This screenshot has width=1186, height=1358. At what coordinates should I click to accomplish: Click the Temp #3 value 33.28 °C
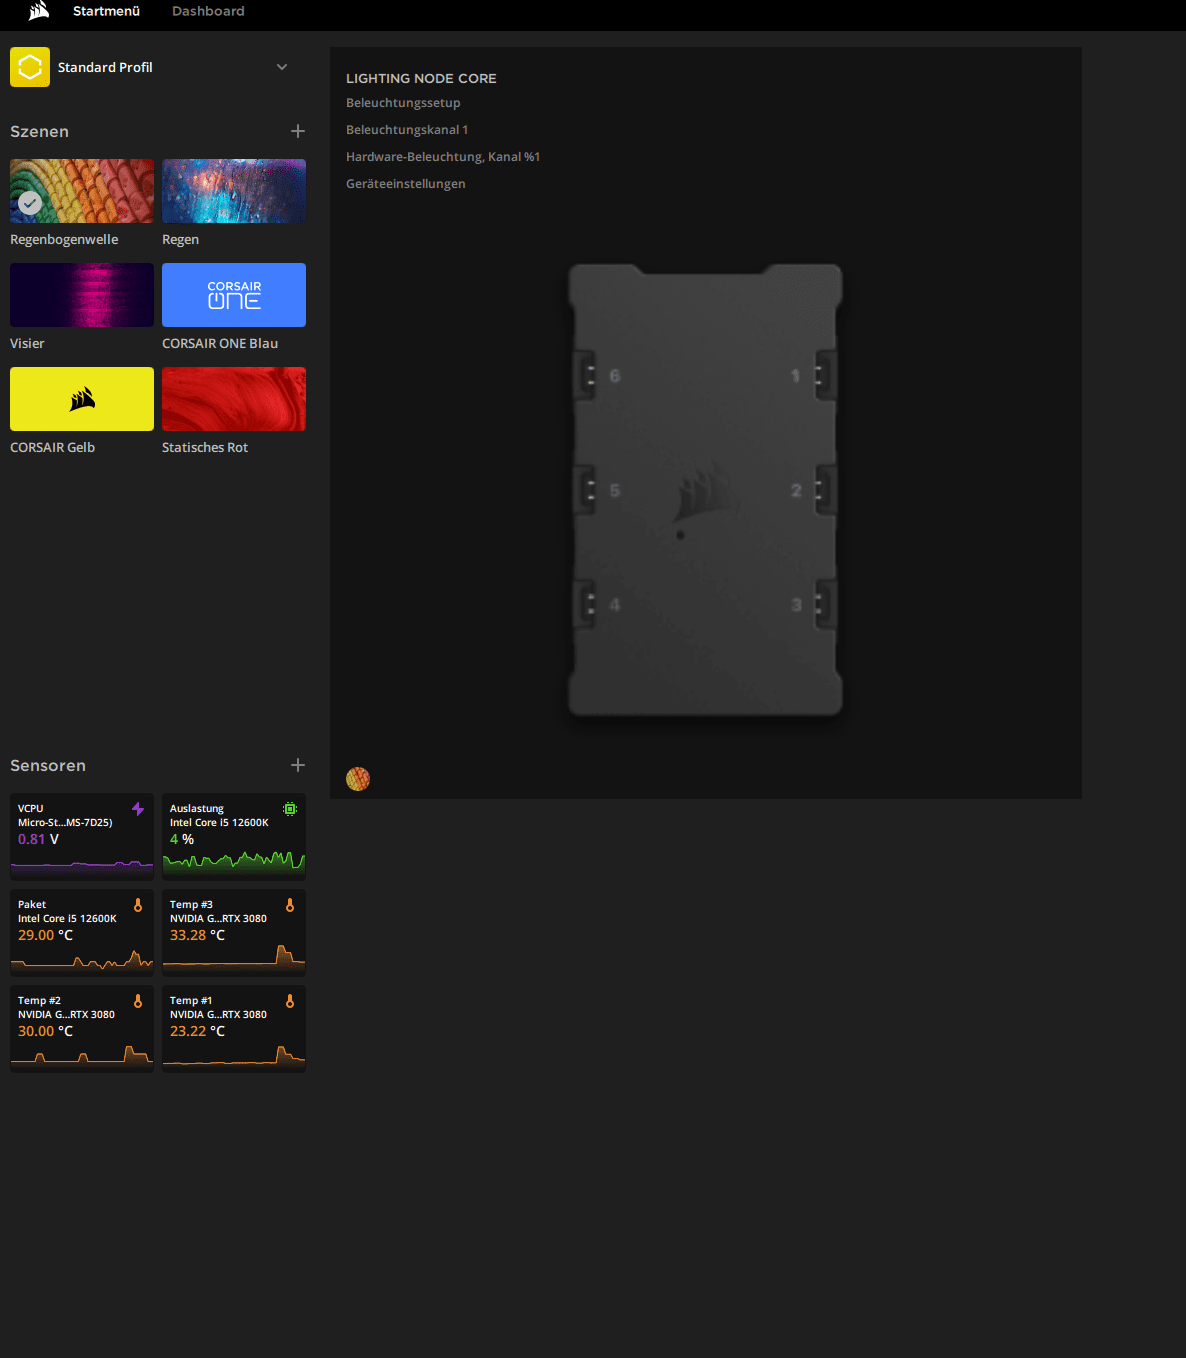click(x=197, y=935)
